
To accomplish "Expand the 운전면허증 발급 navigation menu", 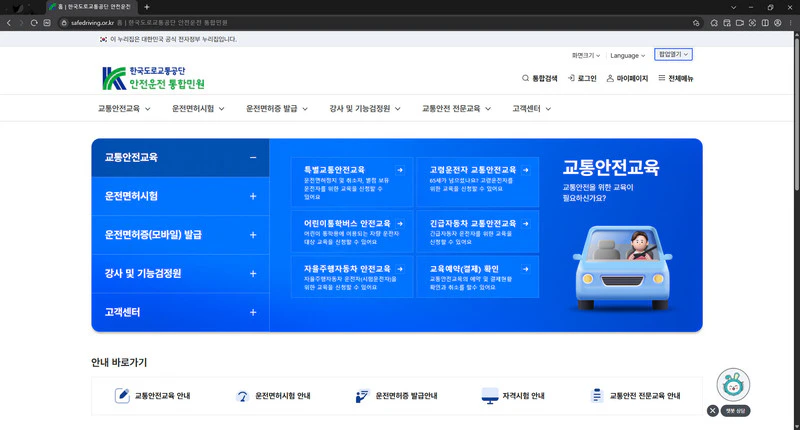I will pos(277,109).
